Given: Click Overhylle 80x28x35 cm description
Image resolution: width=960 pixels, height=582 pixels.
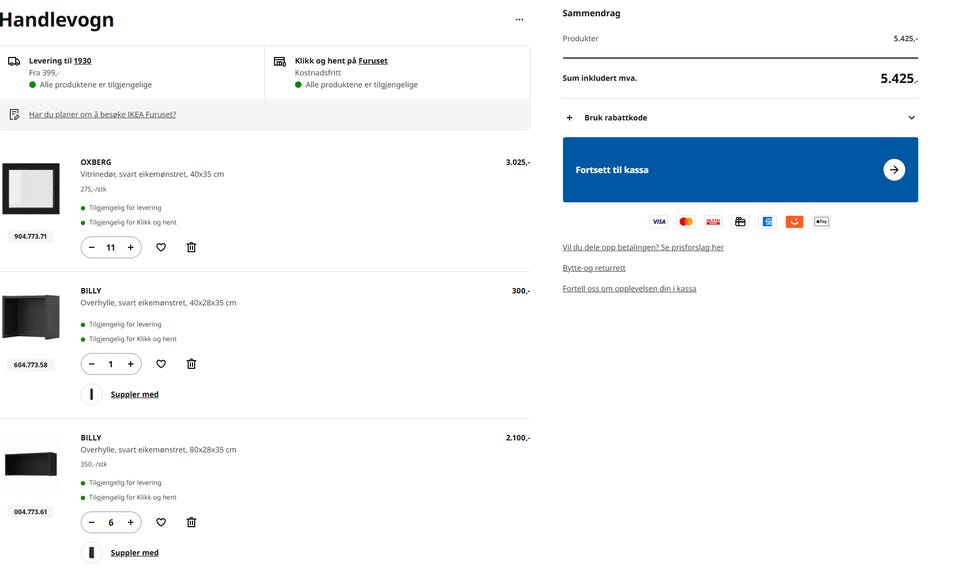Looking at the screenshot, I should click(159, 450).
